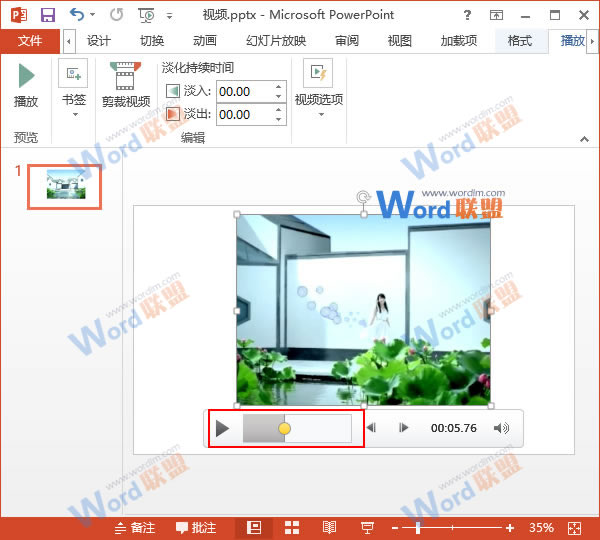Zoom out with the minus button
This screenshot has height=540, width=600.
[395, 529]
